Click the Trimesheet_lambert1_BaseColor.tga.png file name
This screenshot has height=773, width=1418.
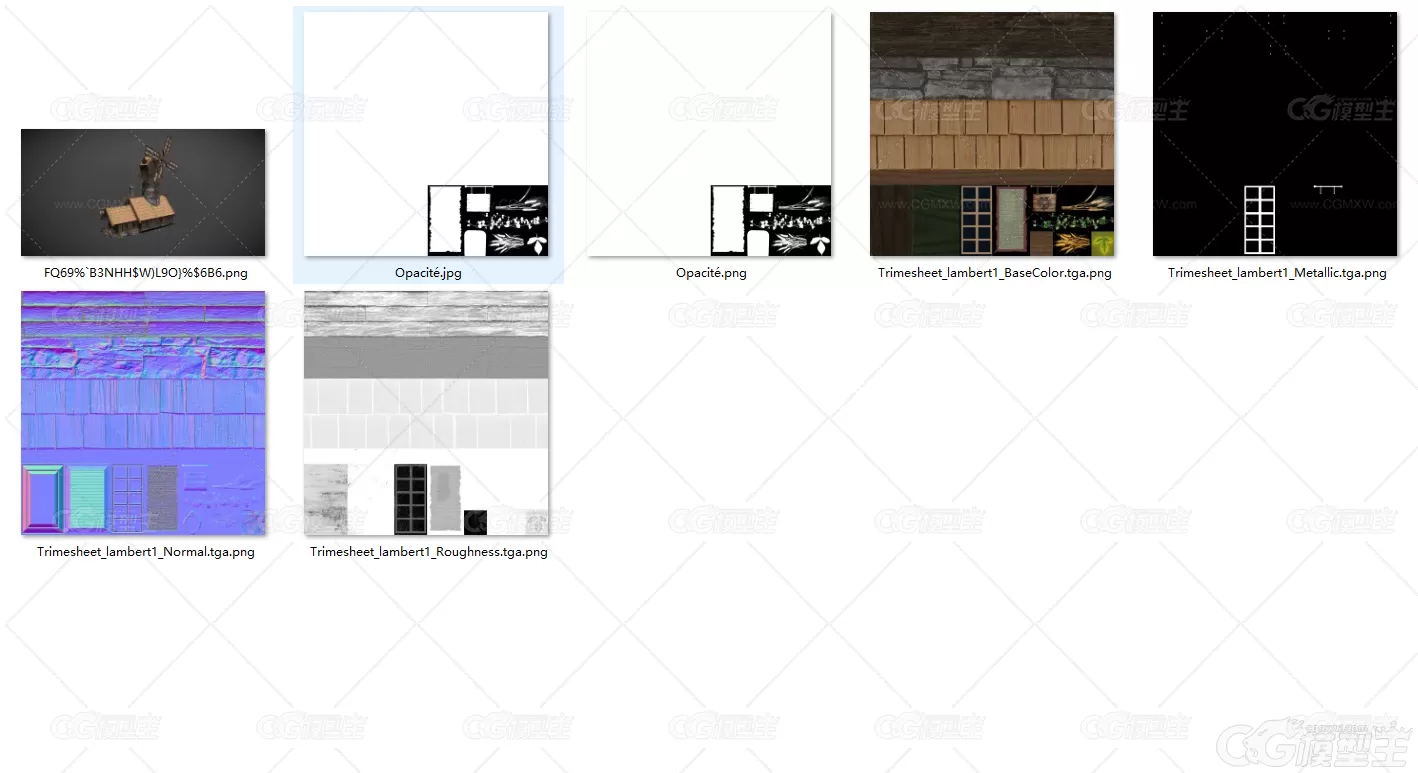pyautogui.click(x=995, y=272)
